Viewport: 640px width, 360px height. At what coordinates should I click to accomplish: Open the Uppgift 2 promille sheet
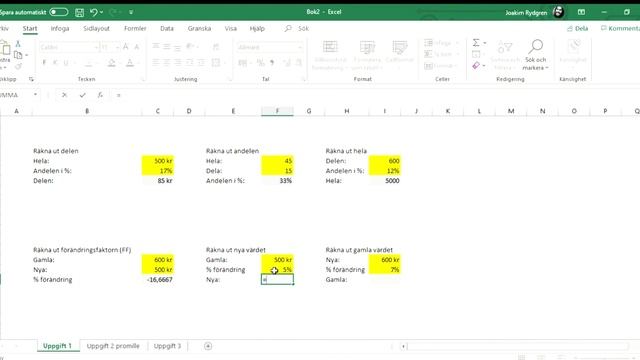[x=113, y=346]
